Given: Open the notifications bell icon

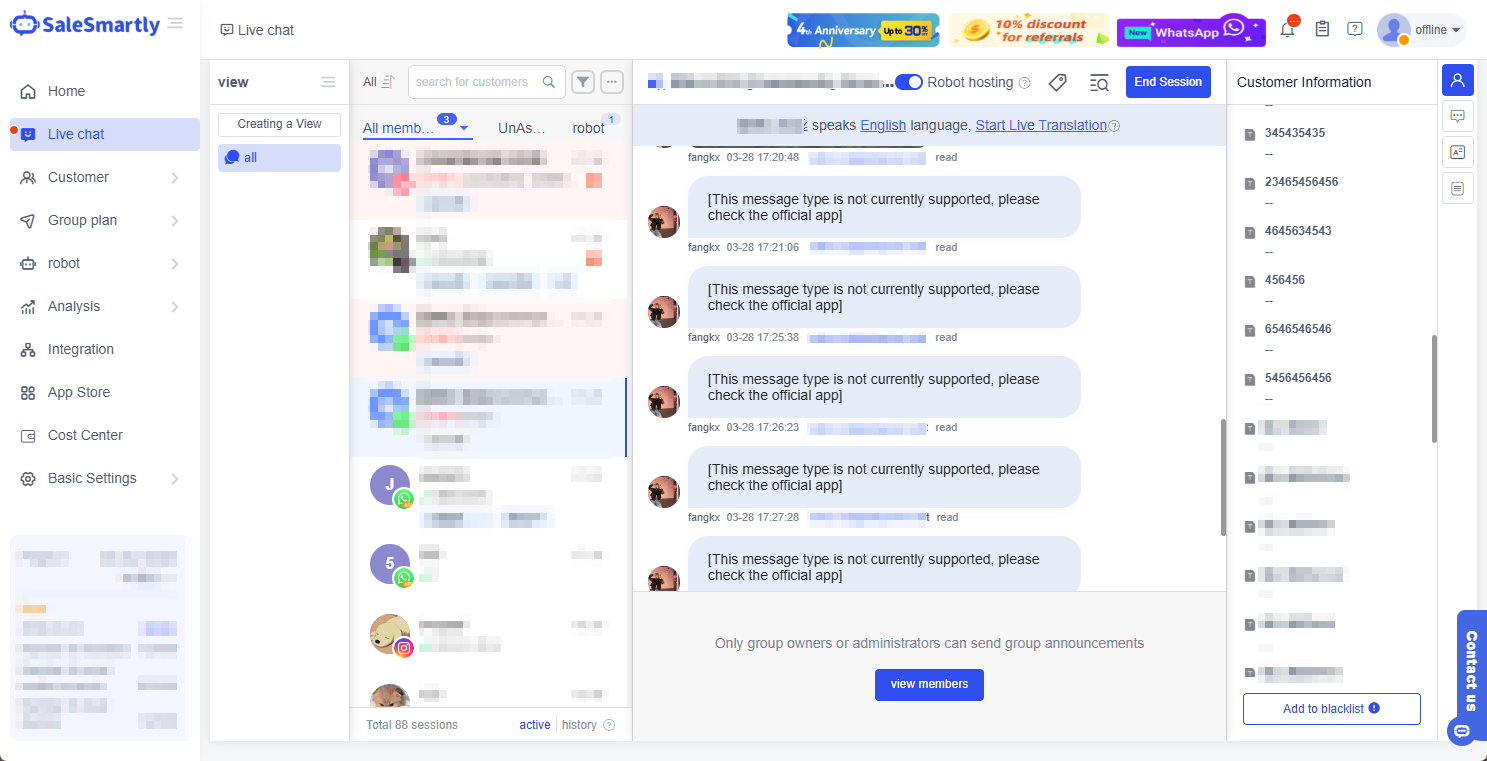Looking at the screenshot, I should [x=1288, y=29].
